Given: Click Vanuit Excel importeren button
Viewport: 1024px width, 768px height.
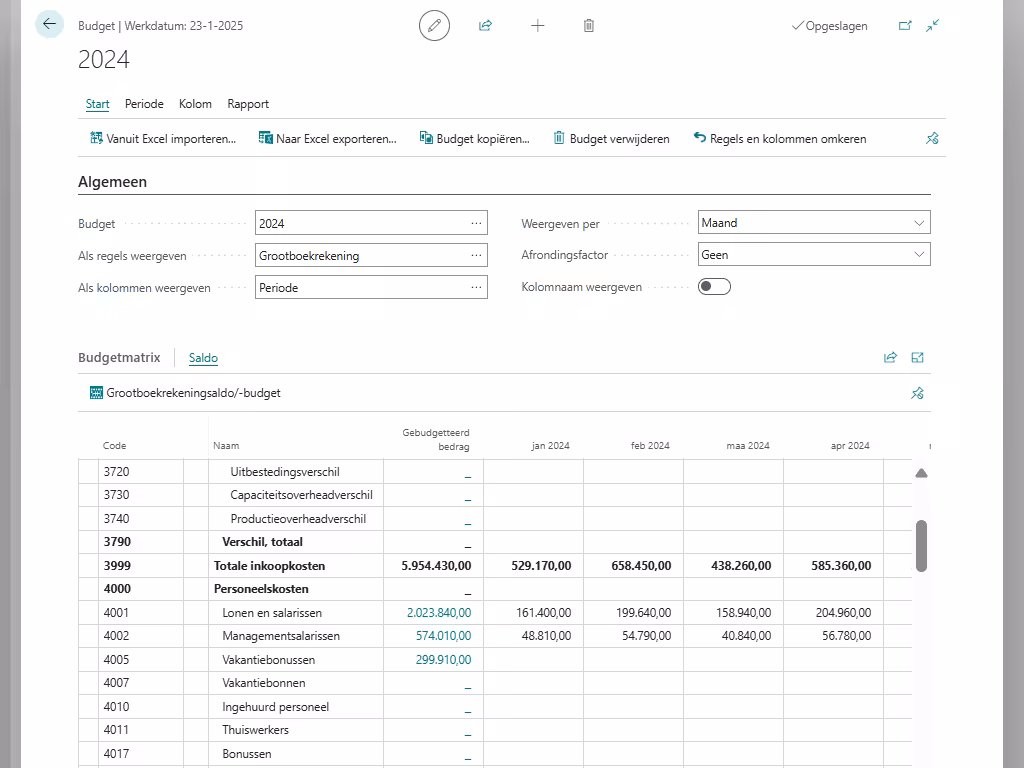Looking at the screenshot, I should point(163,139).
